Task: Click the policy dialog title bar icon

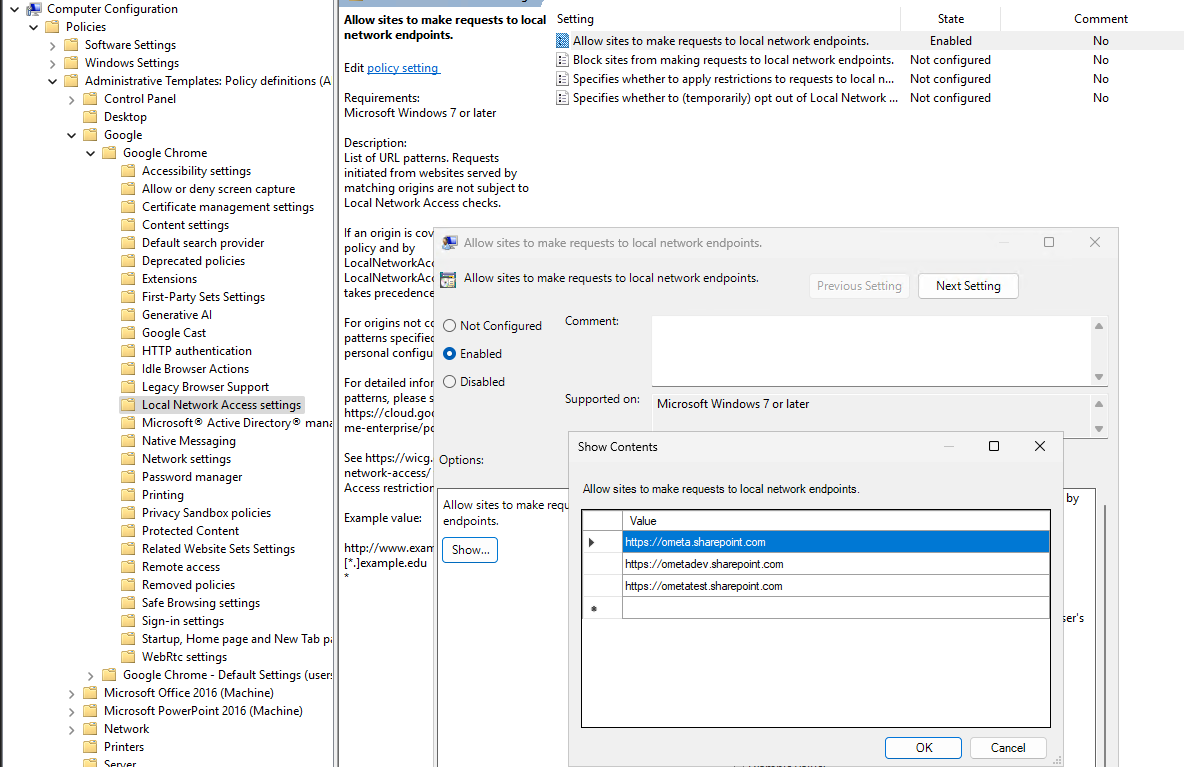Action: [x=450, y=242]
